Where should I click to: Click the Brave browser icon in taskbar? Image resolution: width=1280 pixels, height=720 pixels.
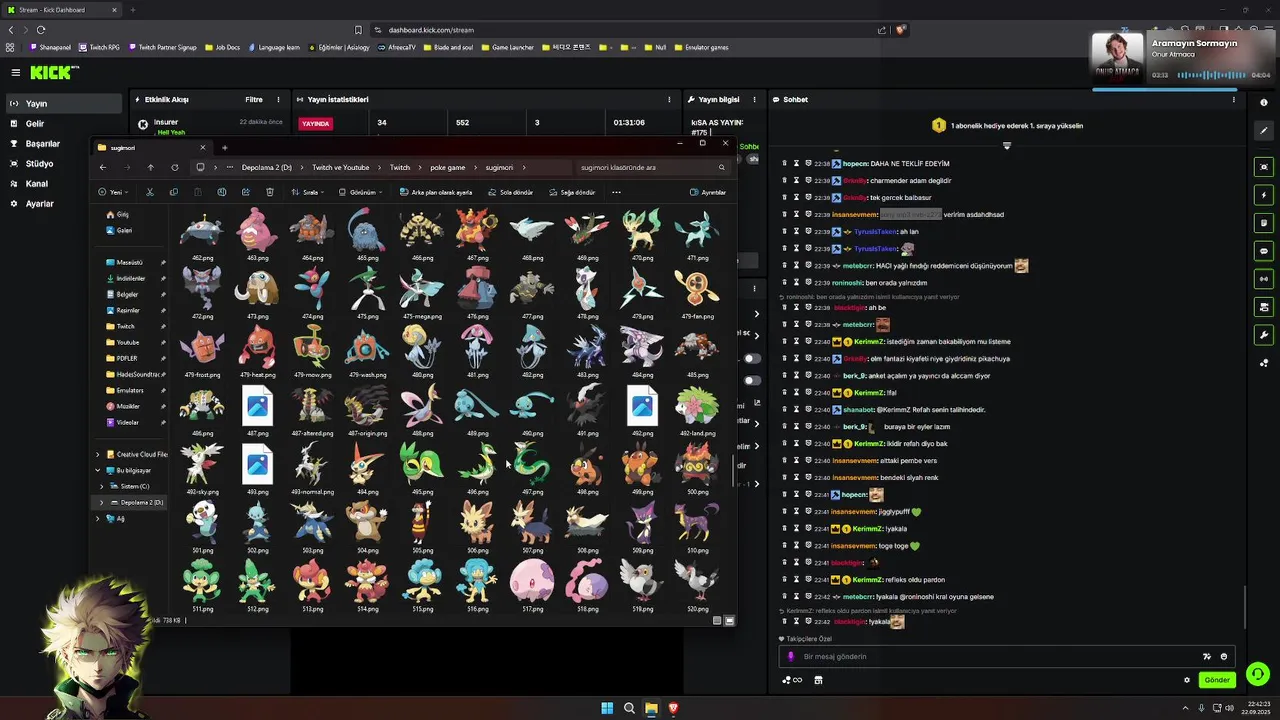pos(673,708)
